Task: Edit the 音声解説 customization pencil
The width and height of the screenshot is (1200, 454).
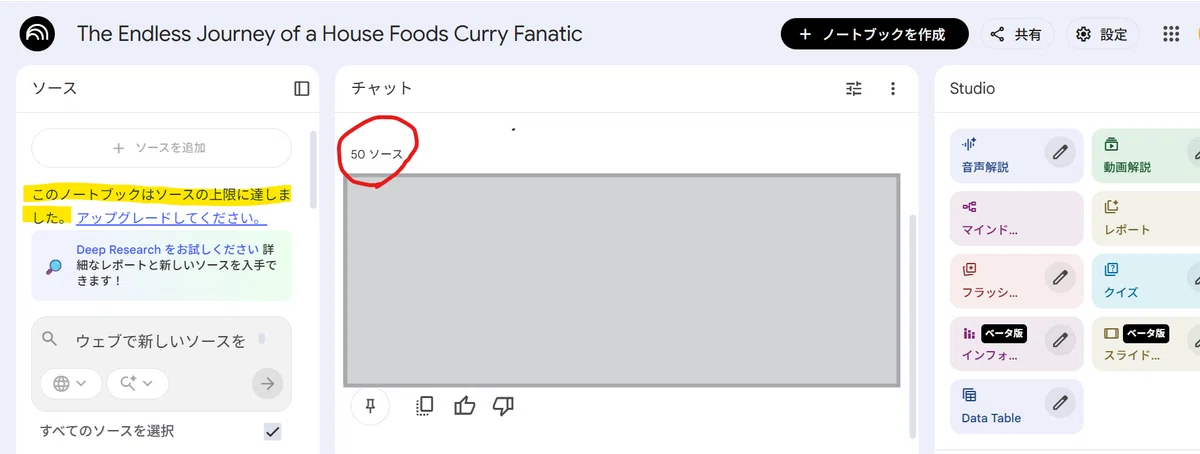Action: point(1060,153)
